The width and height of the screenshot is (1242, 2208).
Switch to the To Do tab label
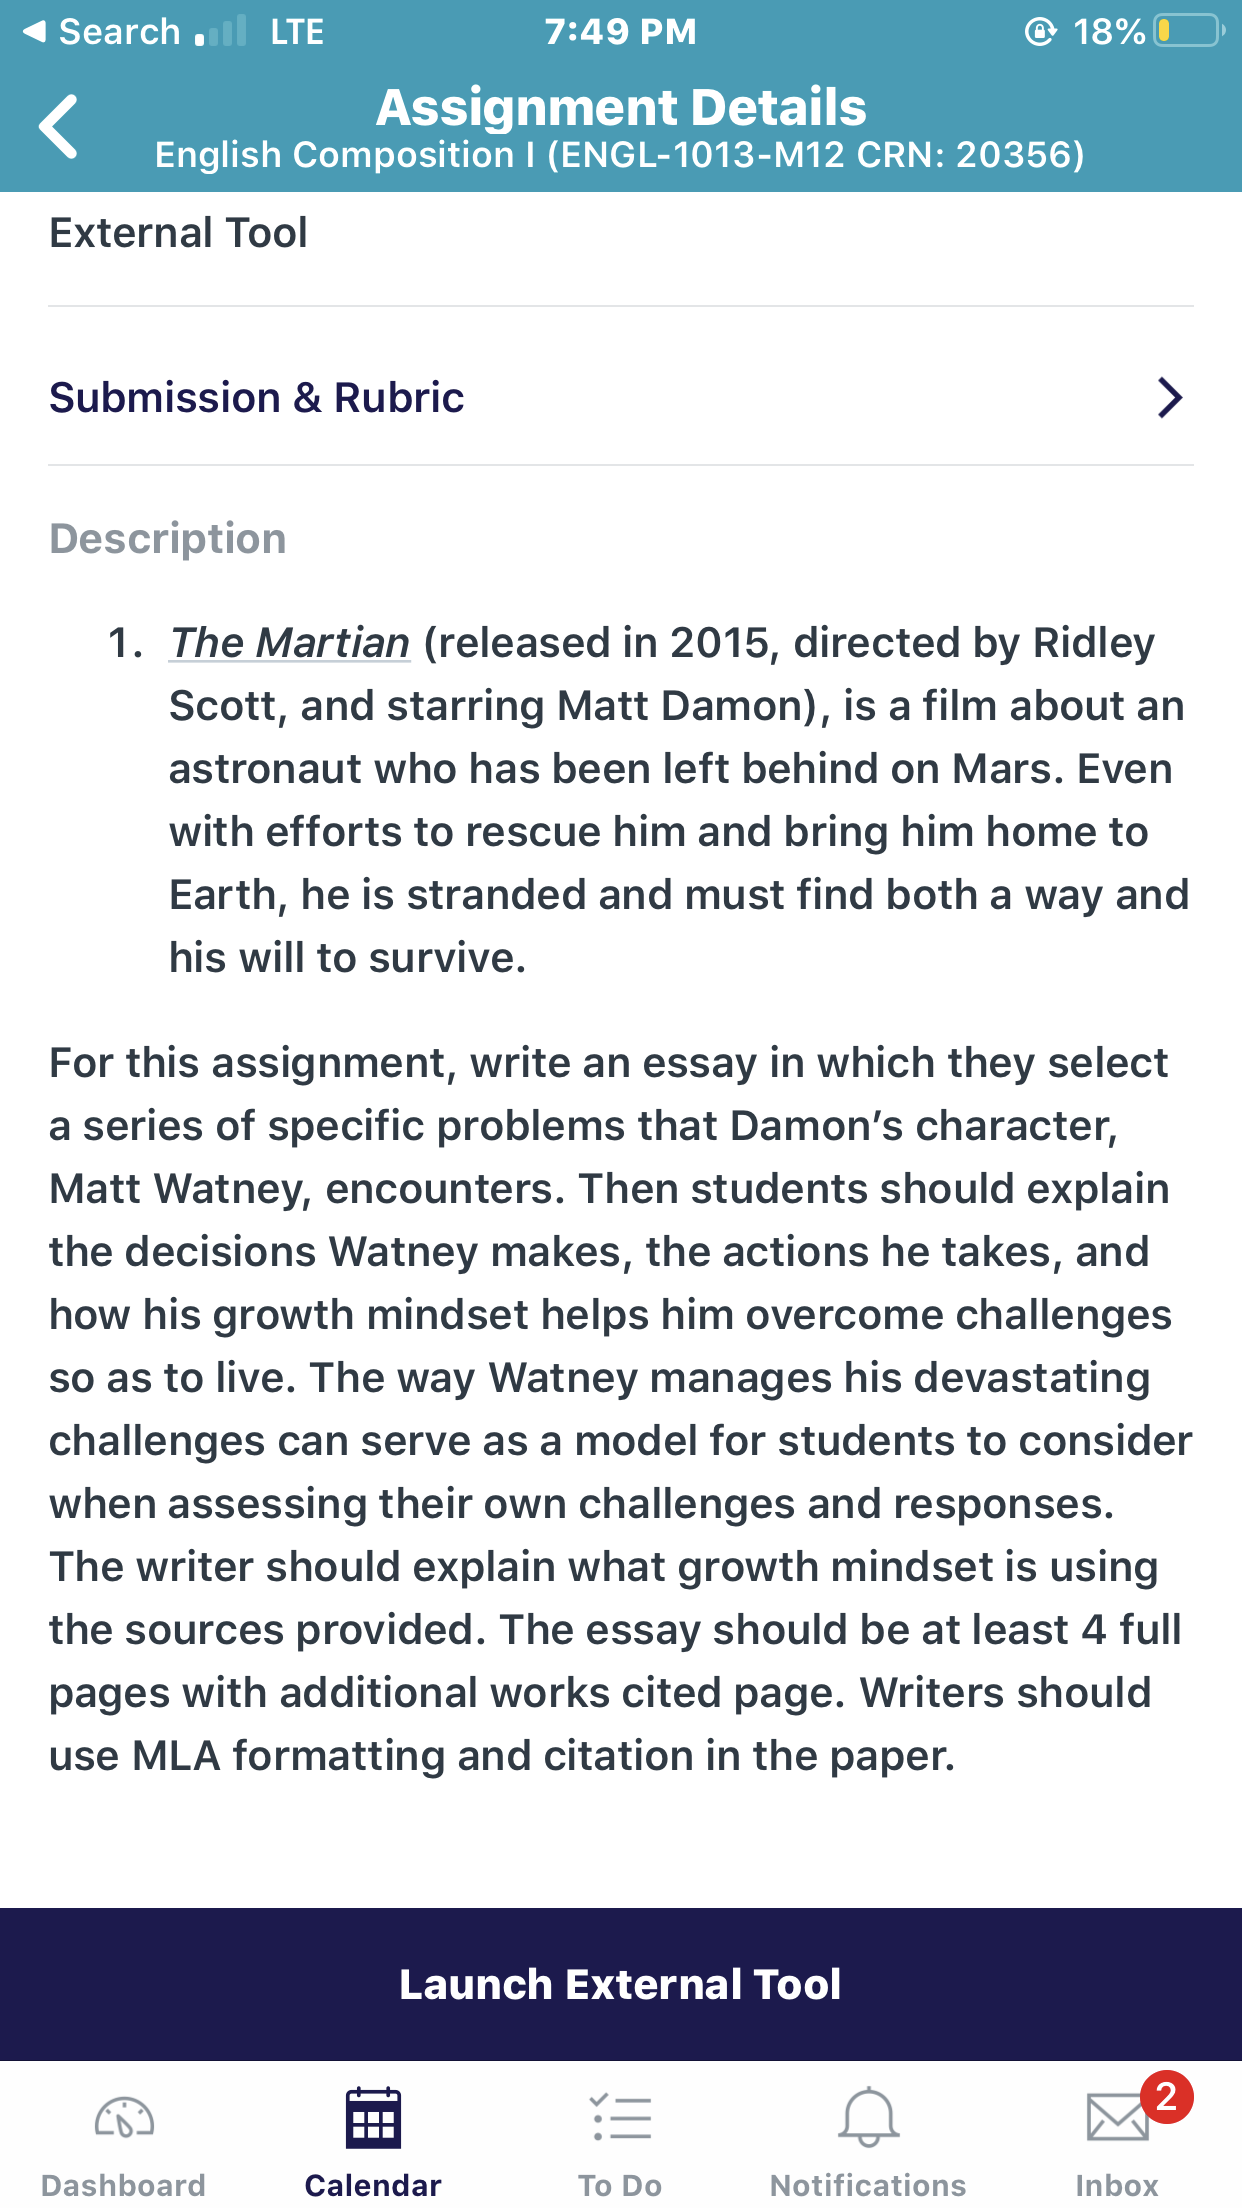point(621,2185)
